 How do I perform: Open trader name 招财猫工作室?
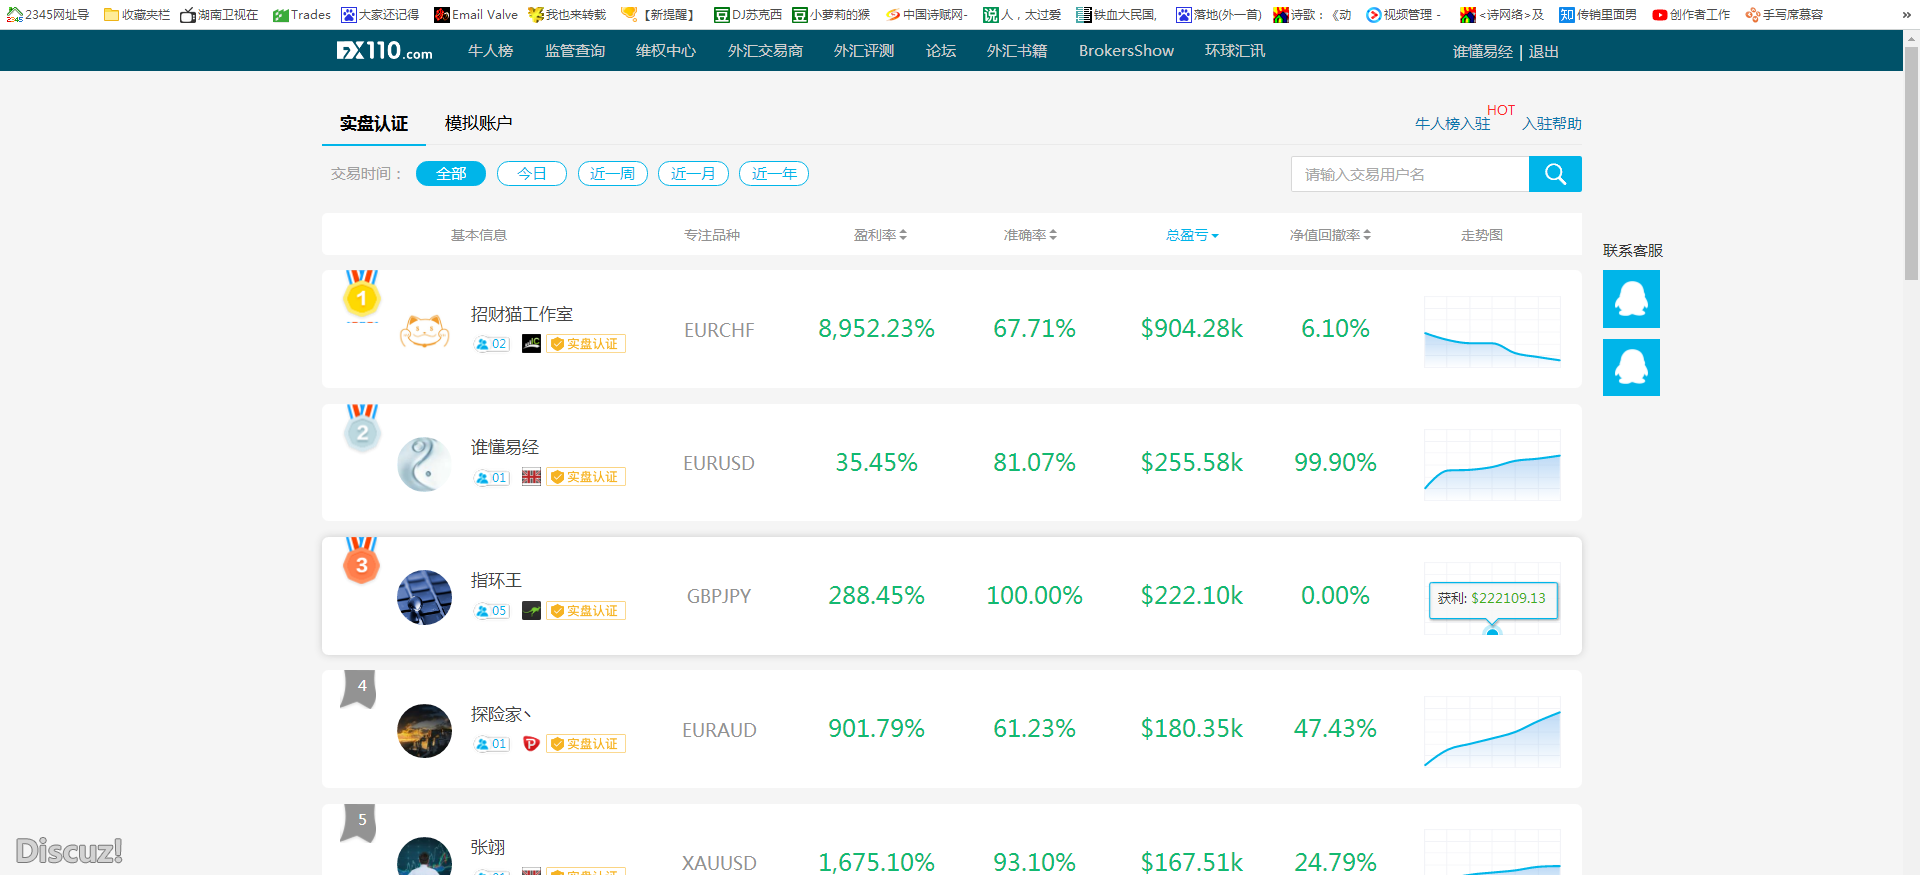tap(522, 314)
